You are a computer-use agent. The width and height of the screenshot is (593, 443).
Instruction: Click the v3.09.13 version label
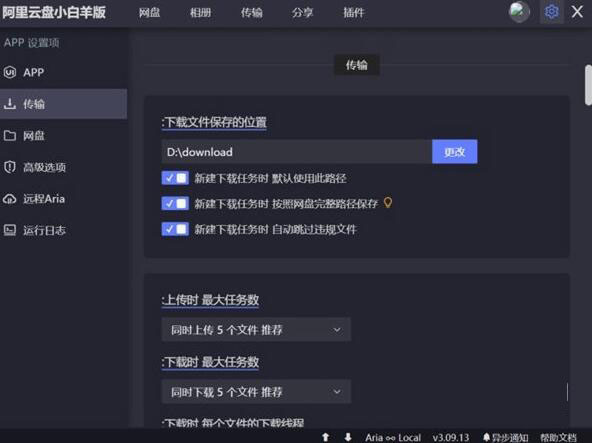(x=451, y=437)
